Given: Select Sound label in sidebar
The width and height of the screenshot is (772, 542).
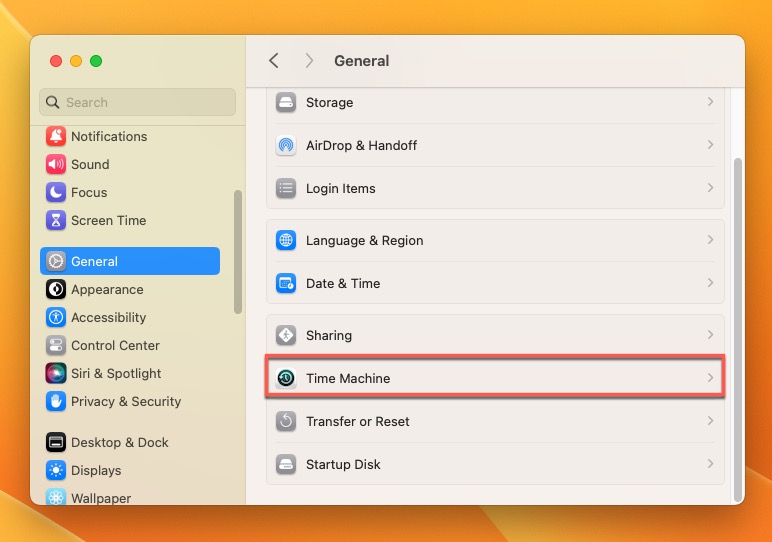Looking at the screenshot, I should (x=90, y=164).
